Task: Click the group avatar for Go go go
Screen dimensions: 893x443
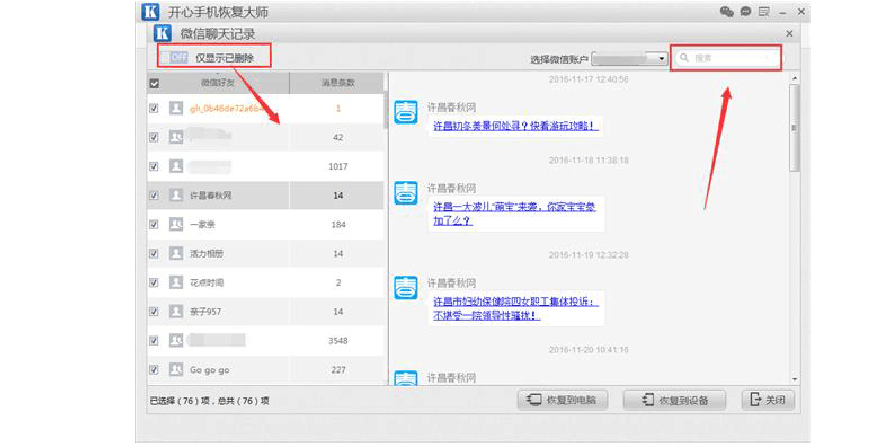Action: [x=175, y=370]
